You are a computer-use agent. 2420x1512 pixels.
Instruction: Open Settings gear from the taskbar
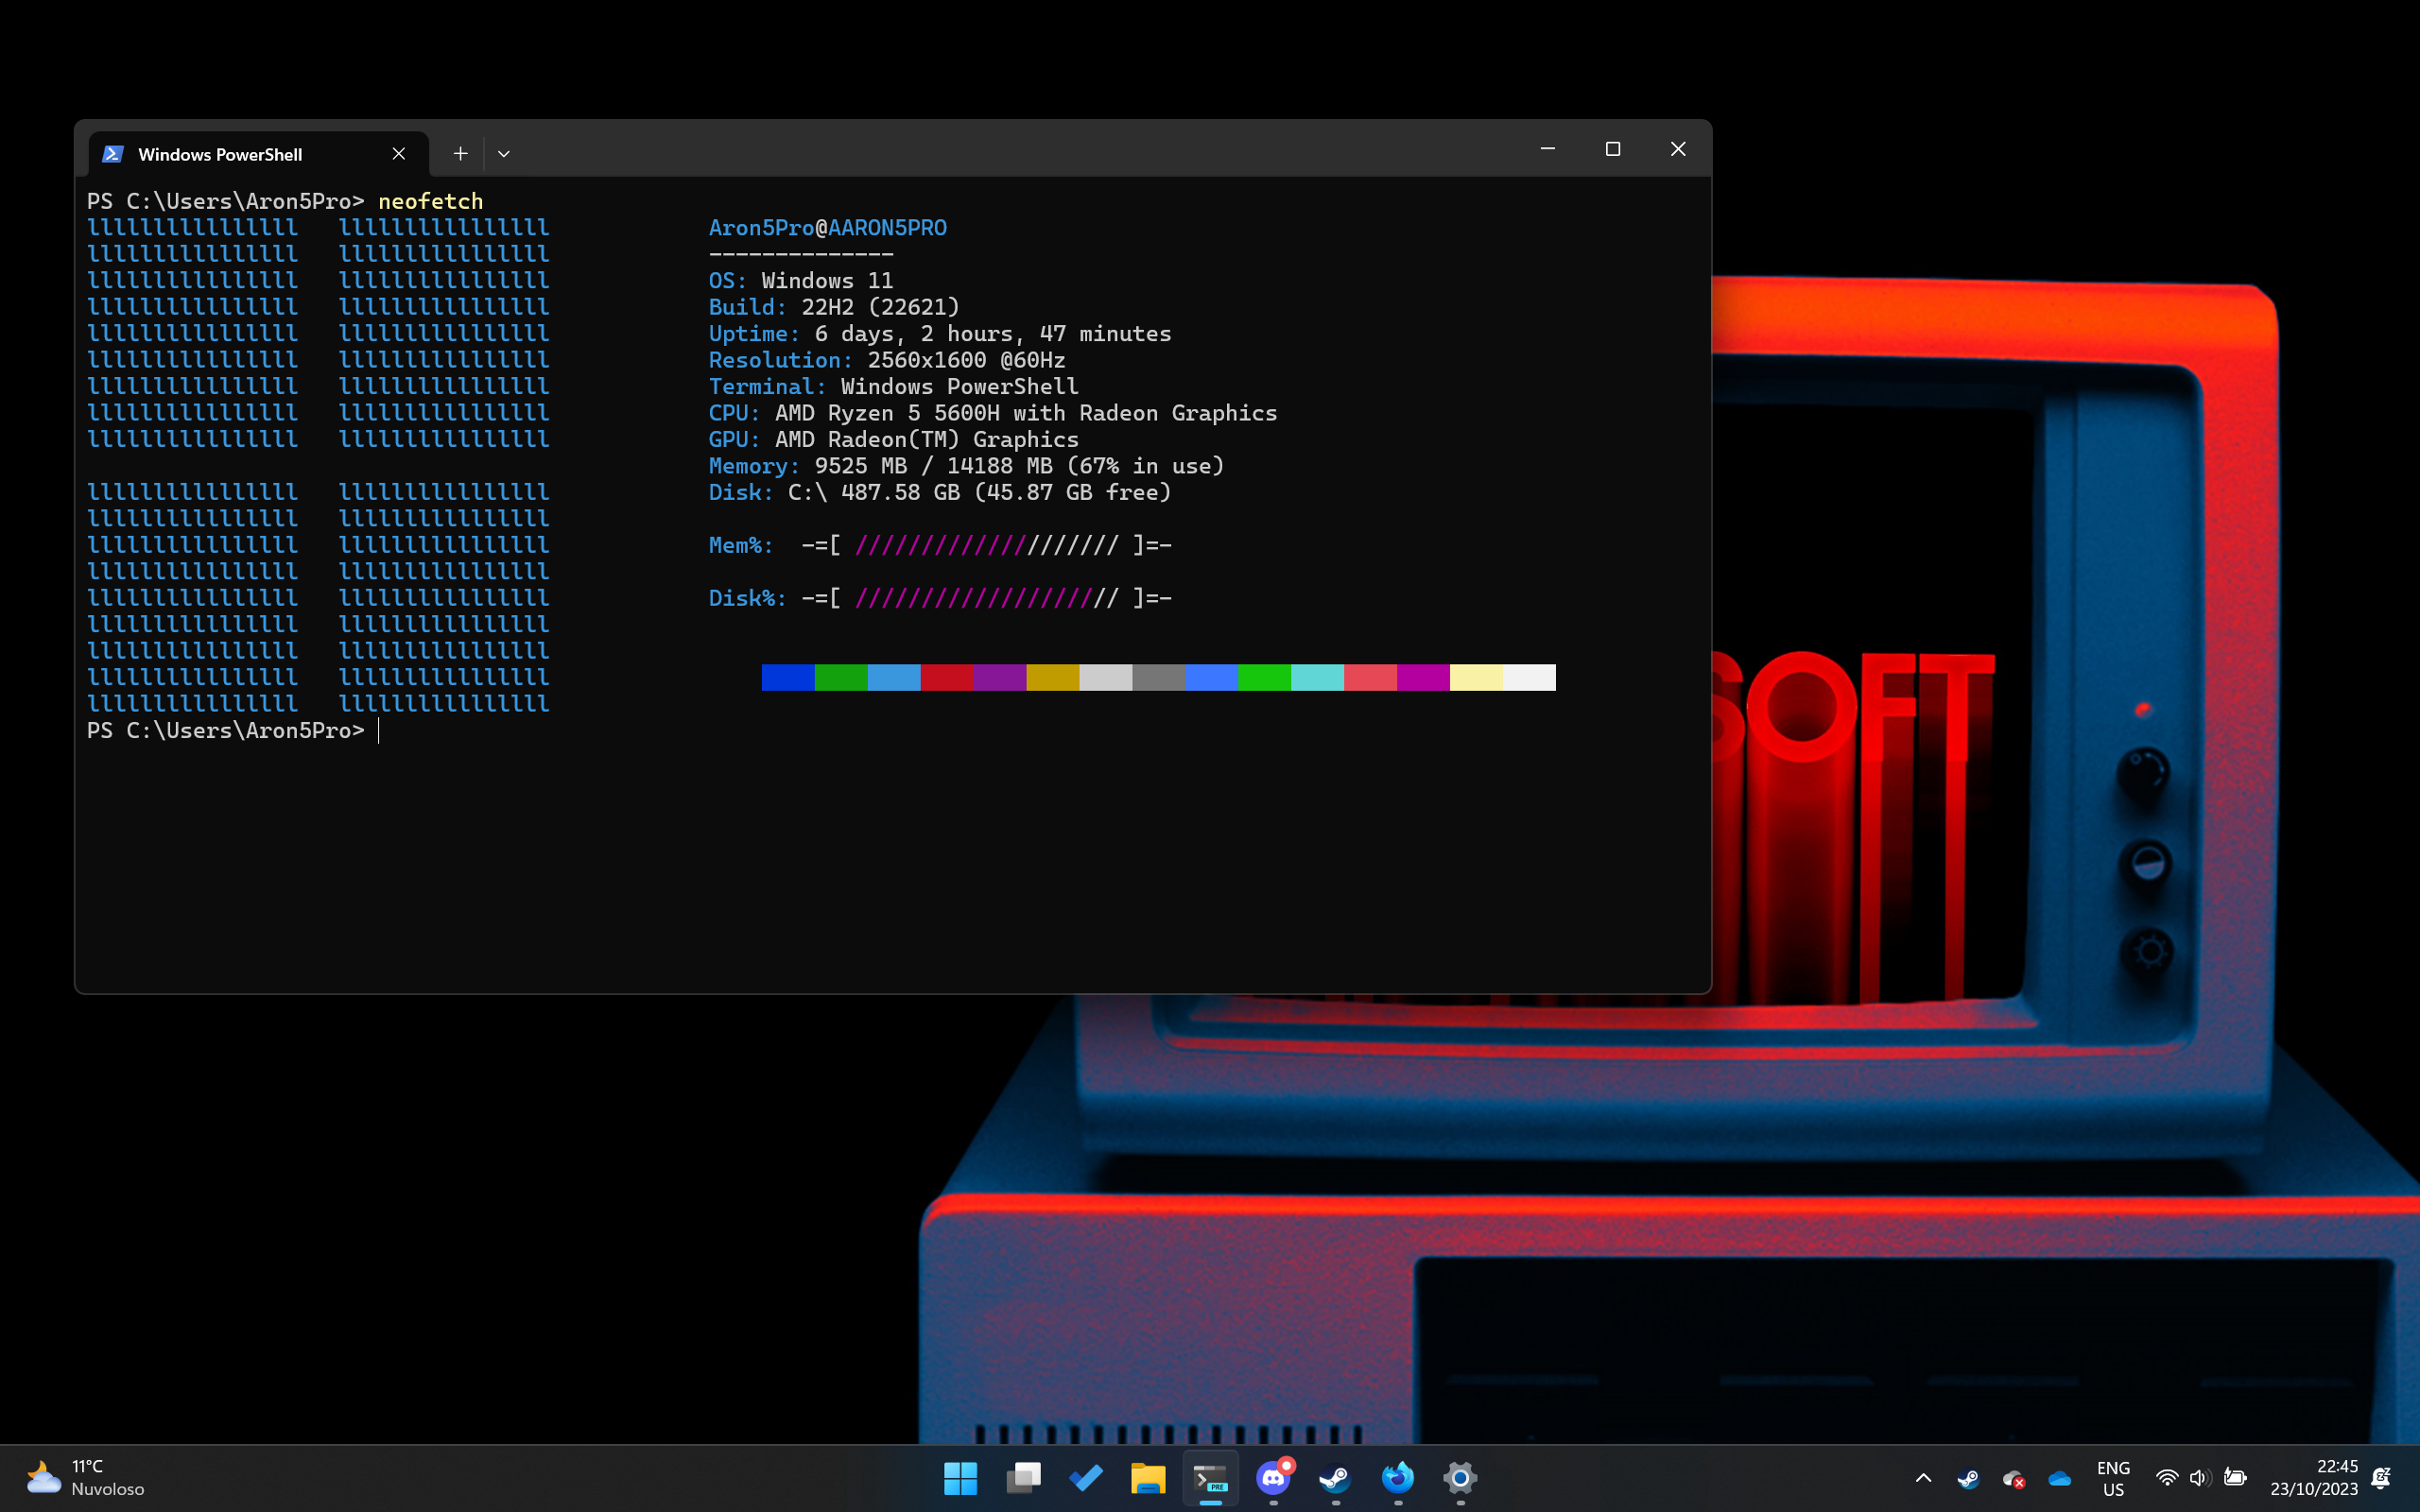pyautogui.click(x=1460, y=1478)
